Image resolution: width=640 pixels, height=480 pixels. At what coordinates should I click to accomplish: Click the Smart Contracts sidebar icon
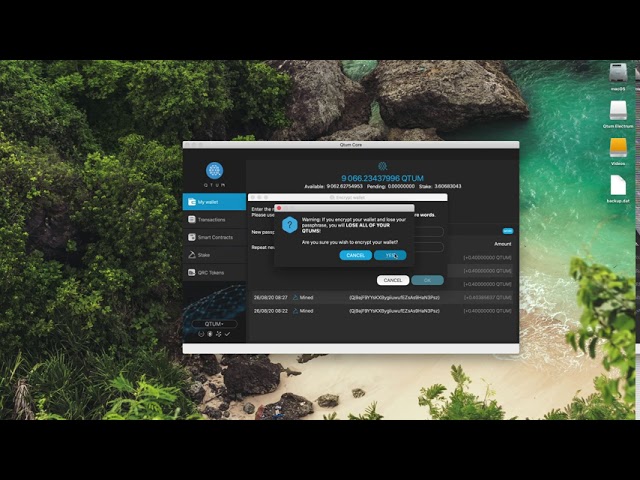(192, 237)
